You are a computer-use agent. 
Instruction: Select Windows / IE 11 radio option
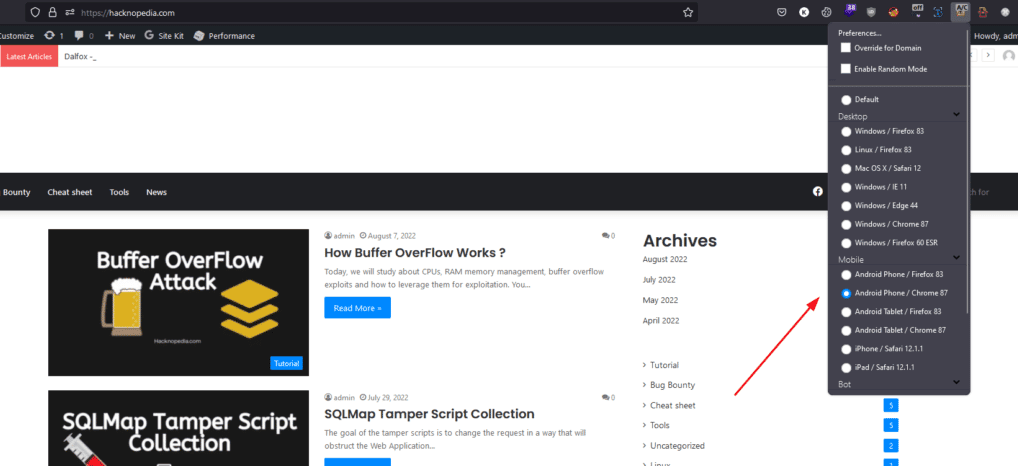tap(846, 187)
